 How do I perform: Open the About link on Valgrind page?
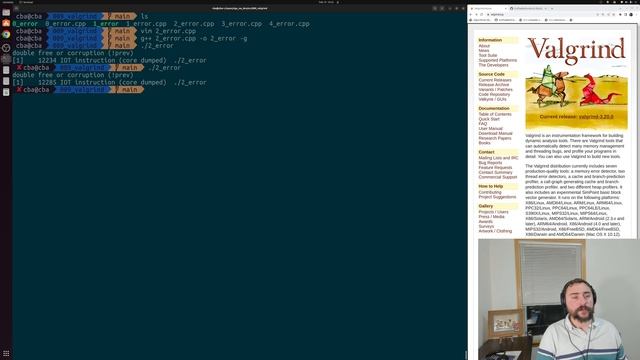(x=484, y=46)
